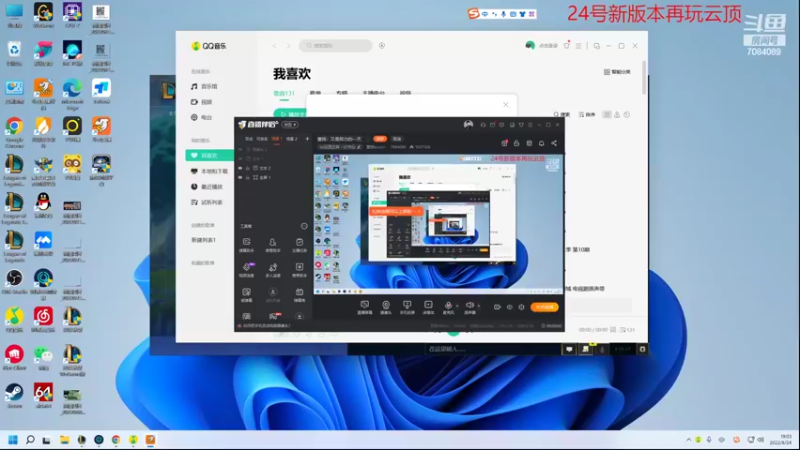Expand the tools panel circle button

point(304,226)
